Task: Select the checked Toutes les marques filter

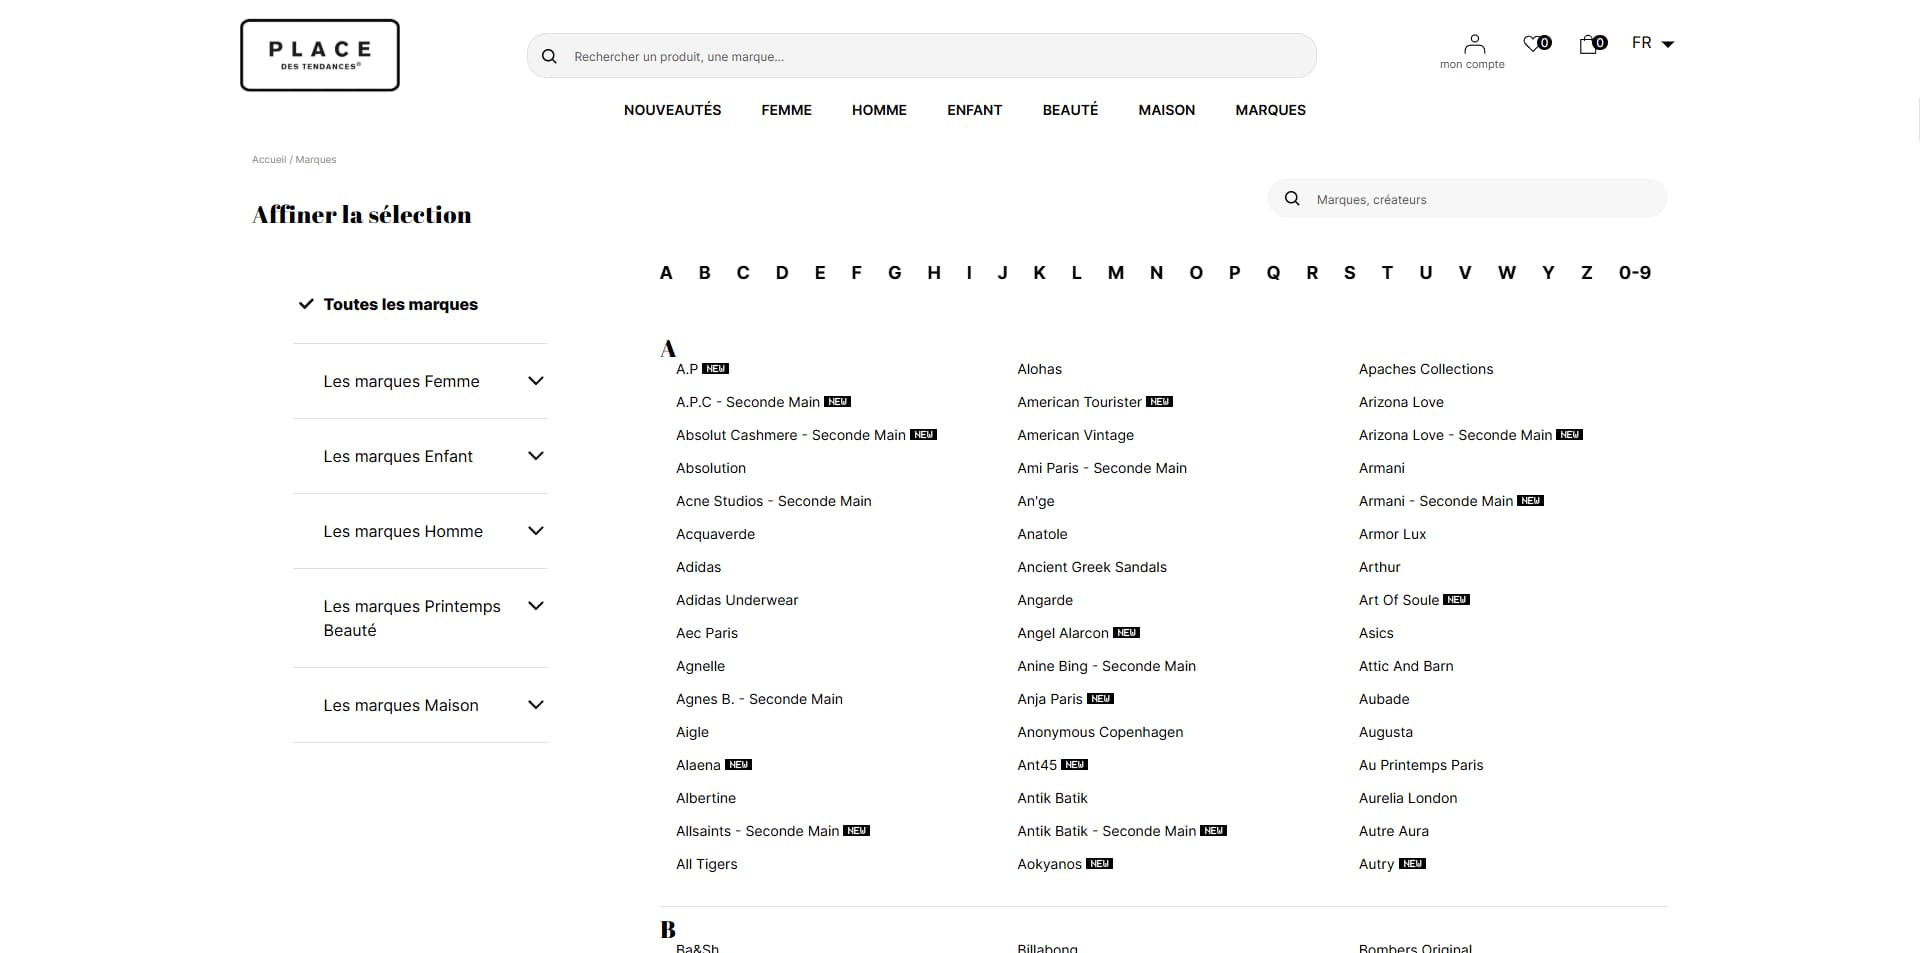Action: point(400,304)
